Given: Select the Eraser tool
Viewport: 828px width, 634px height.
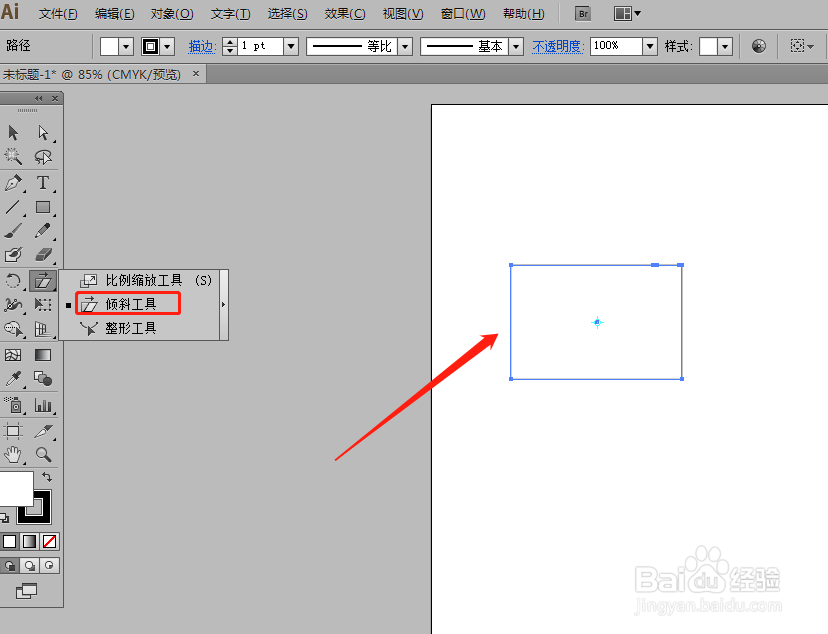Looking at the screenshot, I should [x=43, y=254].
